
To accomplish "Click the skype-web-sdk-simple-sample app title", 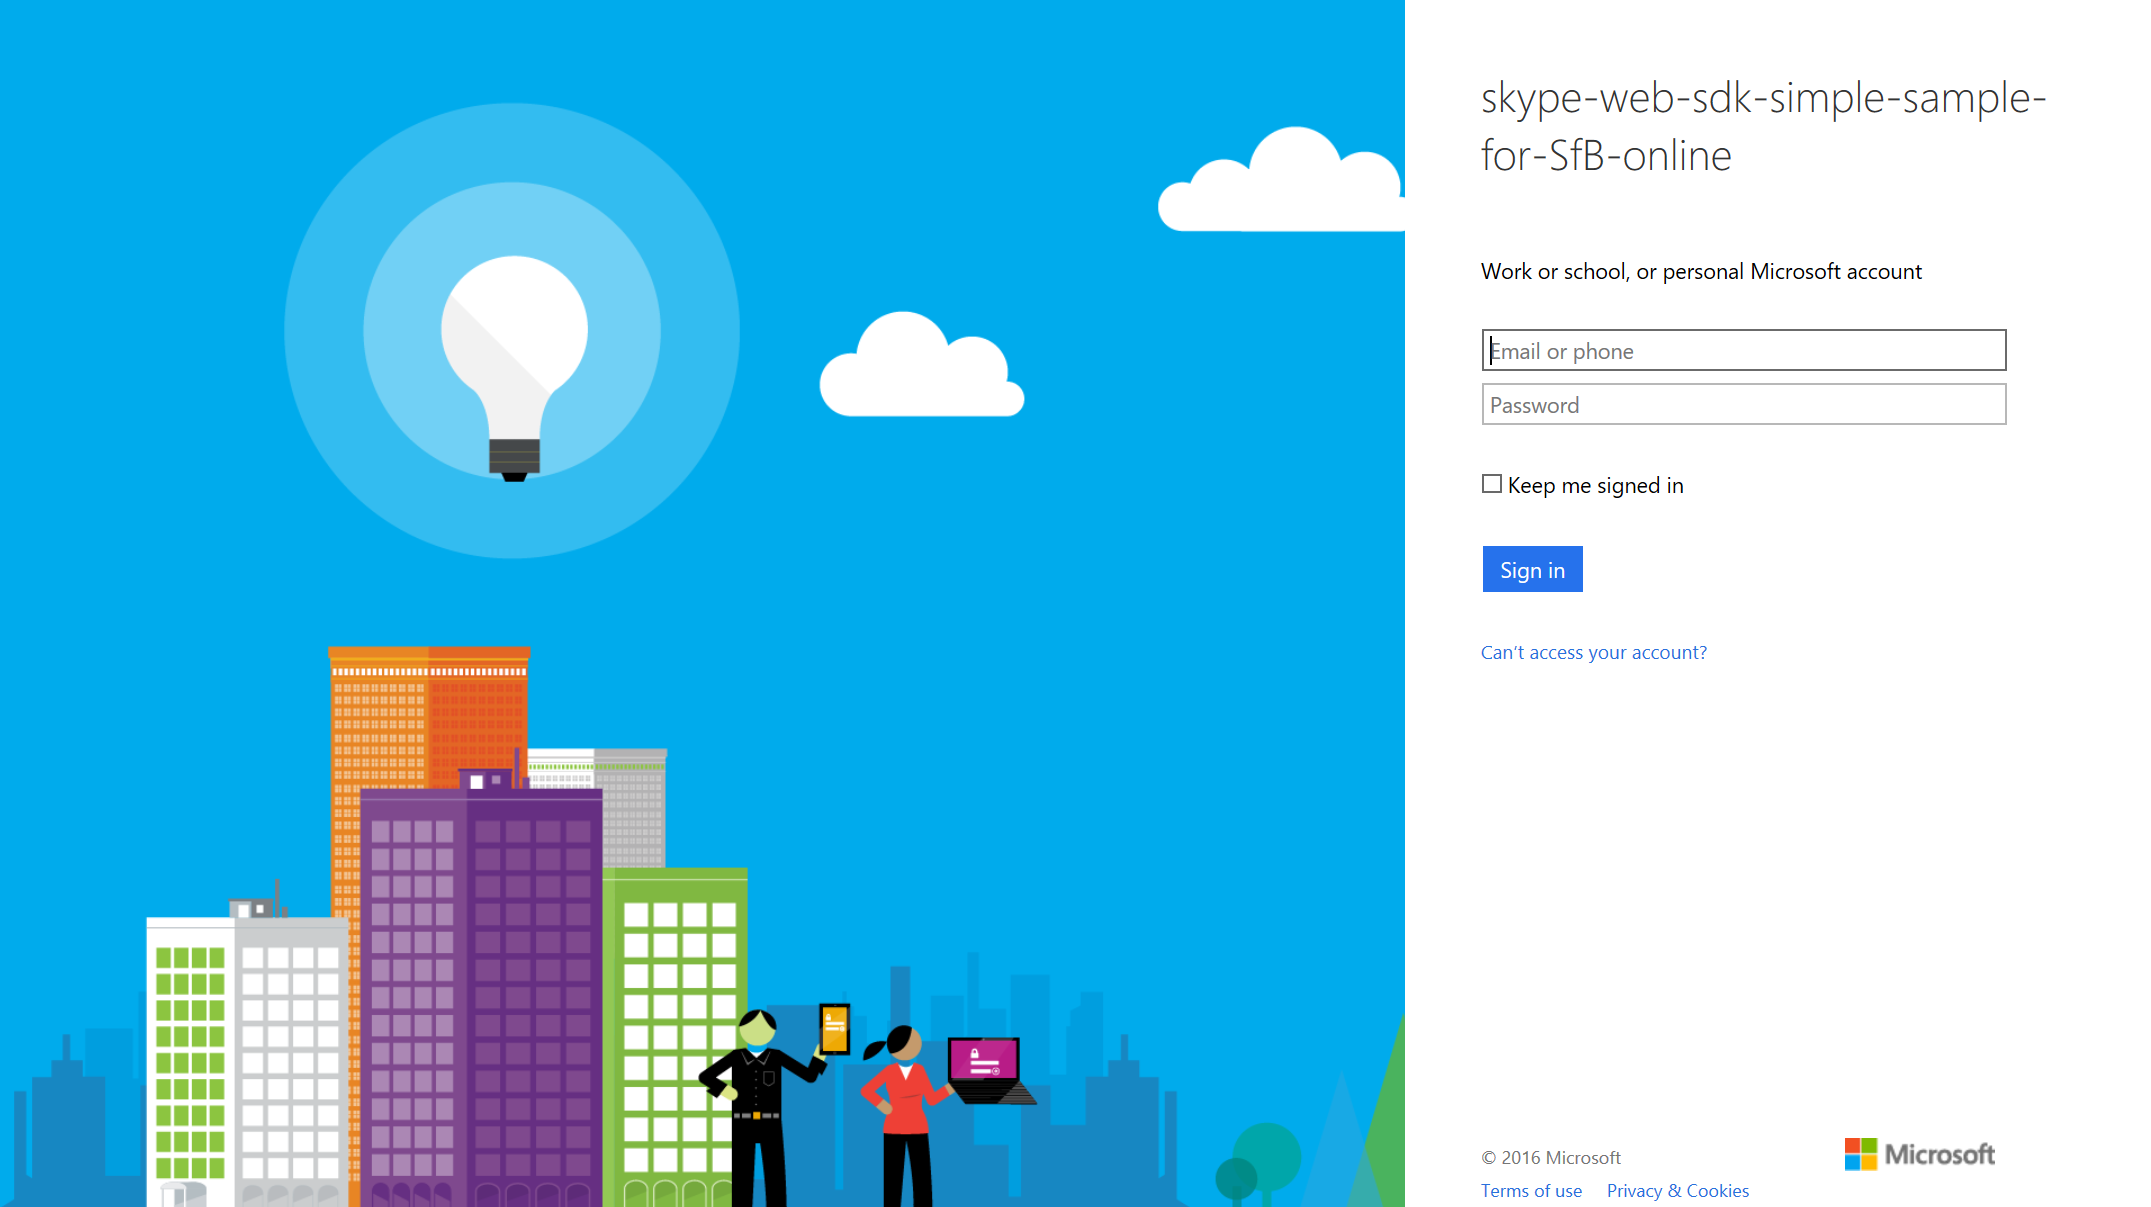I will pyautogui.click(x=1762, y=126).
